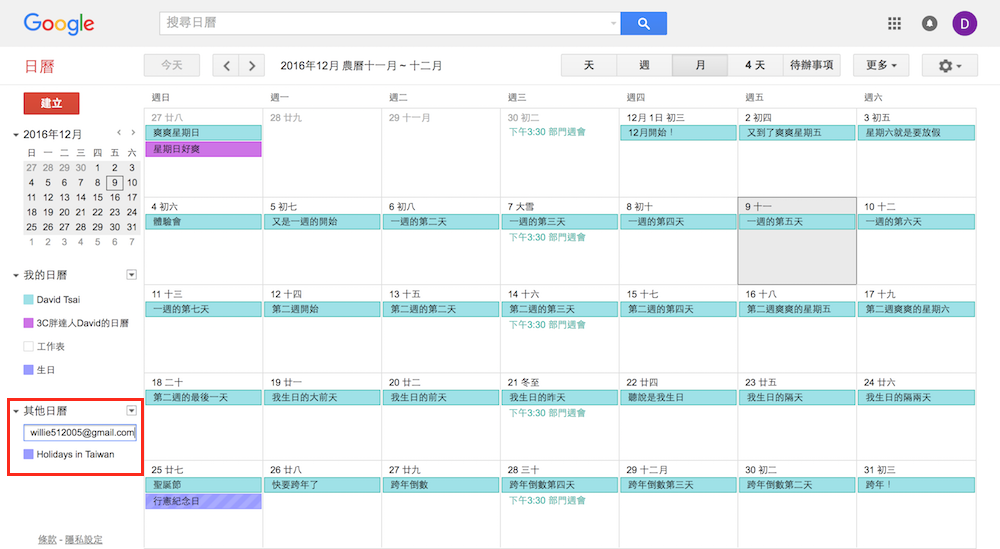Click the blue search magnifier button
Screen dimensions: 1000x549
point(643,23)
